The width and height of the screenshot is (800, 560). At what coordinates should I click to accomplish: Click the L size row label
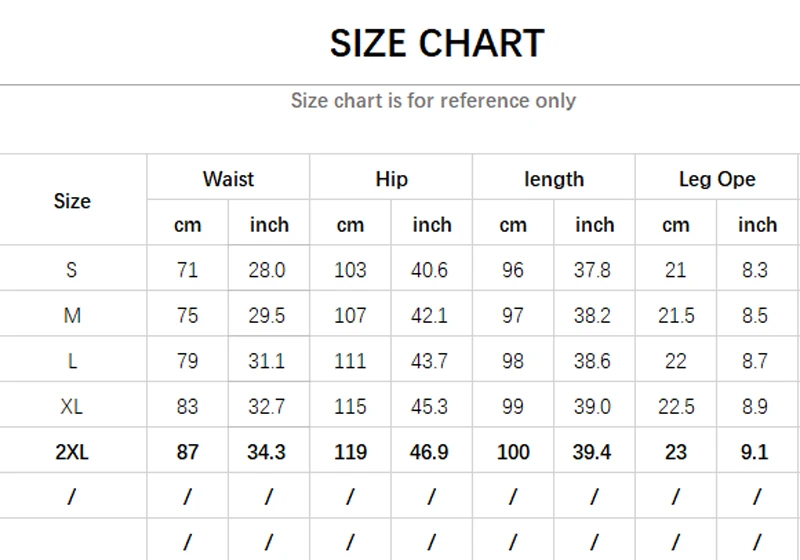coord(72,361)
